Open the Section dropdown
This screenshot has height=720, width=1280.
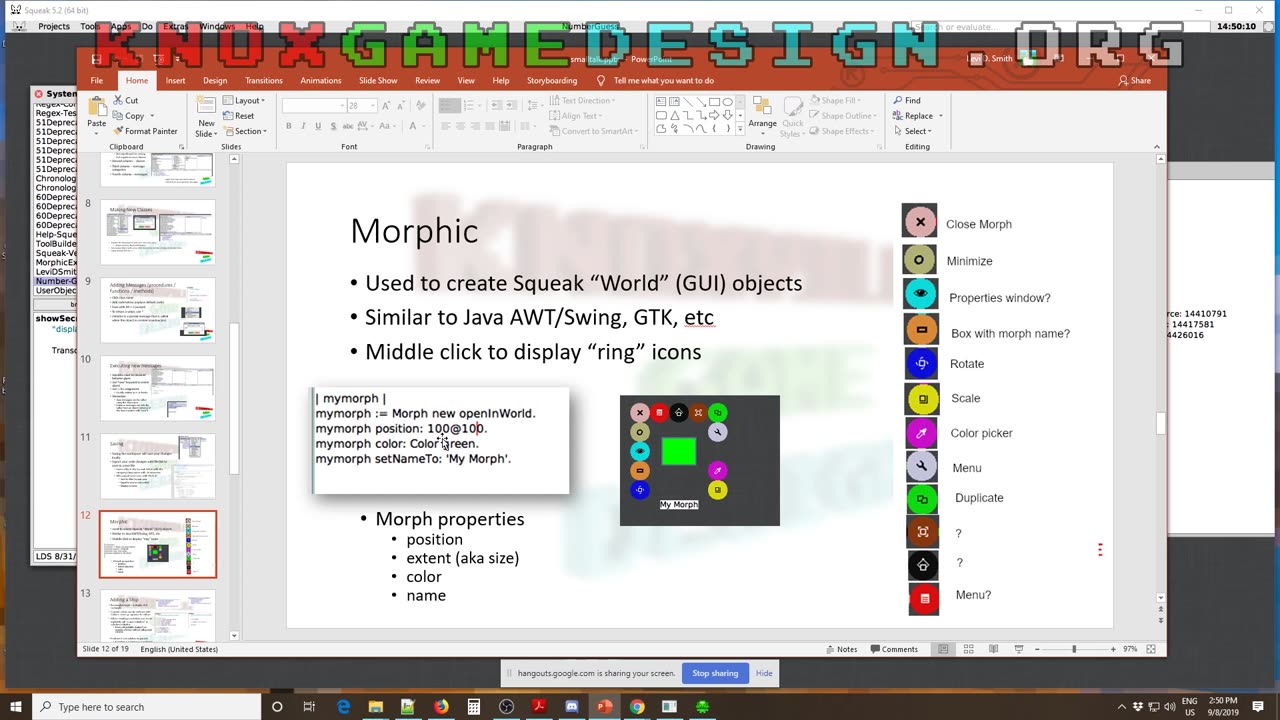point(245,131)
